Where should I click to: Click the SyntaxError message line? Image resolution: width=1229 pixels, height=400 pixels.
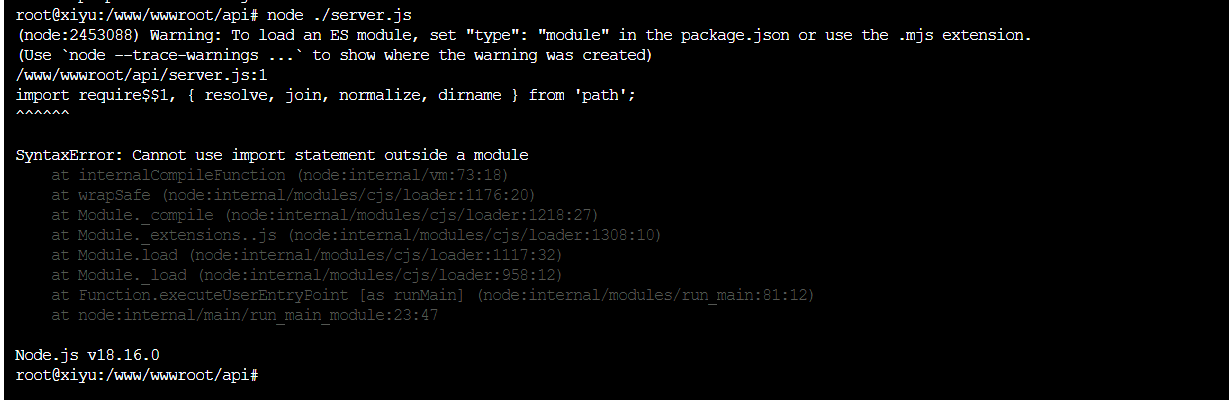coord(272,155)
